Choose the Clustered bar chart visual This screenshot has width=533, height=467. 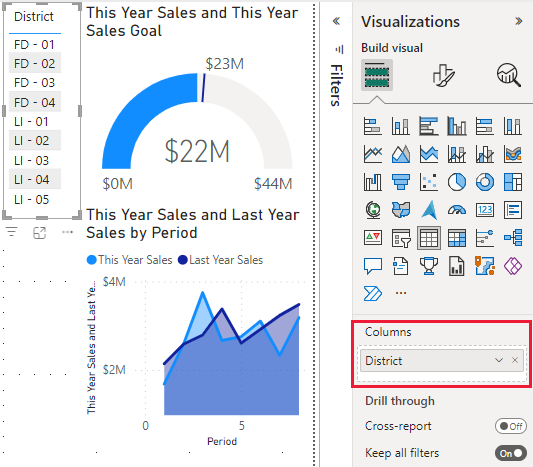click(429, 126)
